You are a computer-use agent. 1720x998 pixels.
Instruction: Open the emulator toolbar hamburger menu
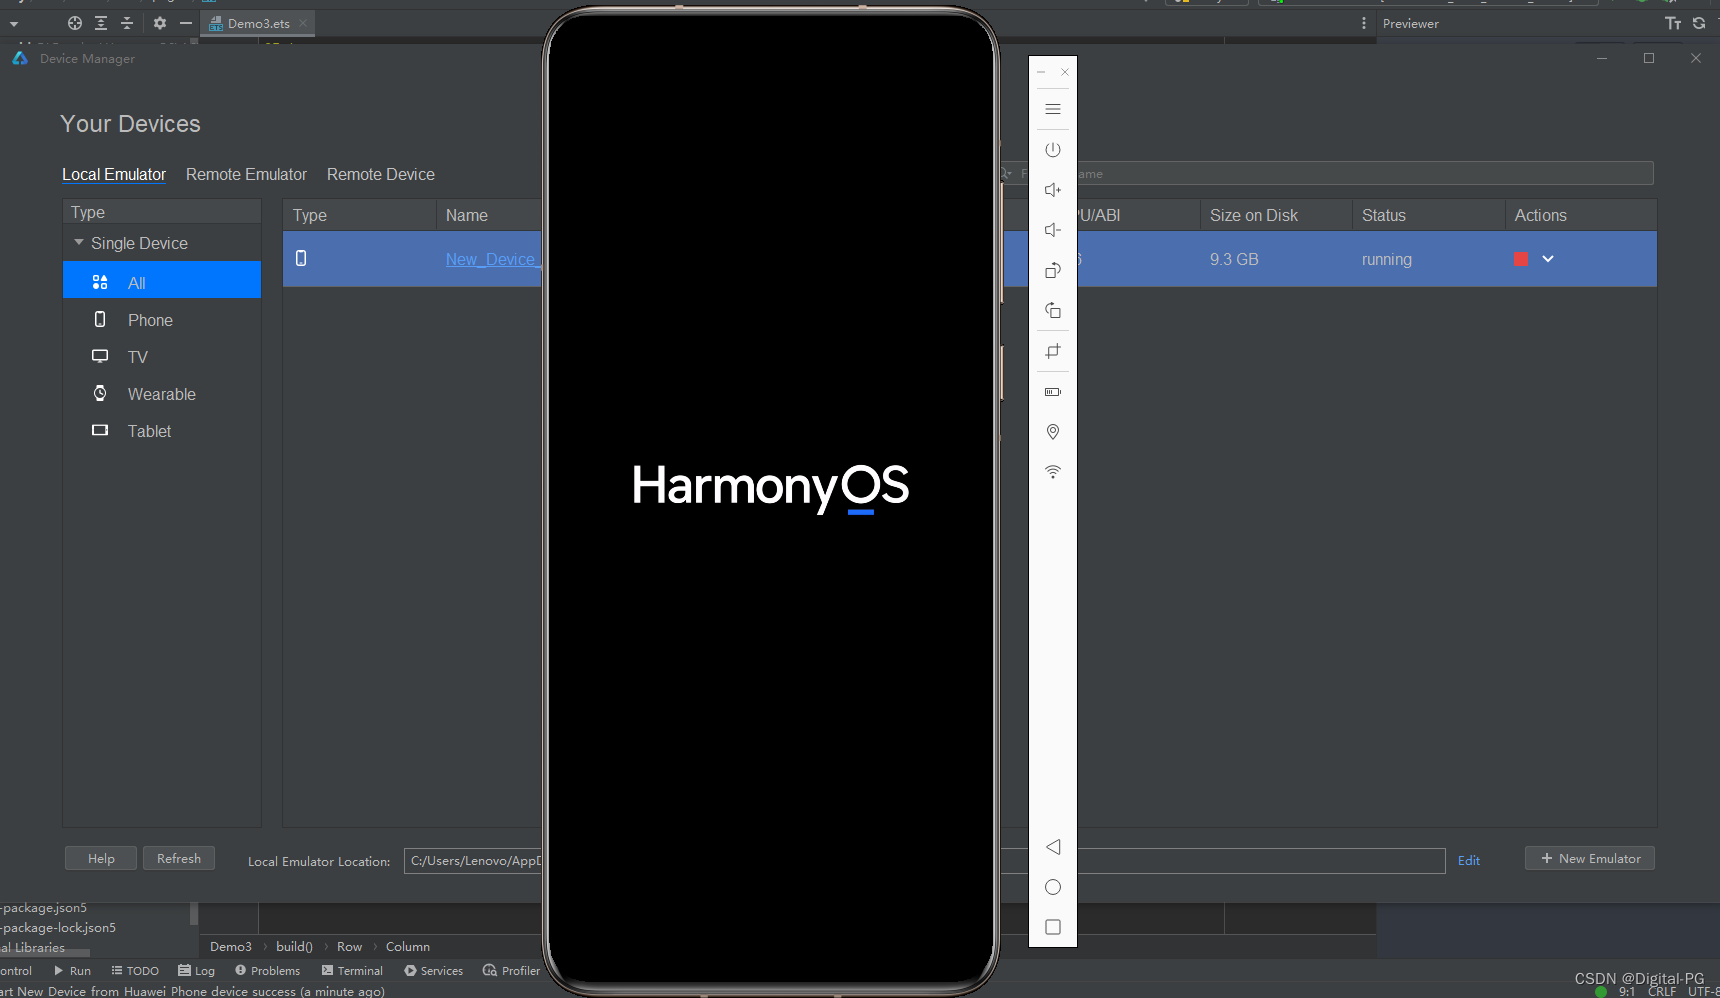[1053, 109]
